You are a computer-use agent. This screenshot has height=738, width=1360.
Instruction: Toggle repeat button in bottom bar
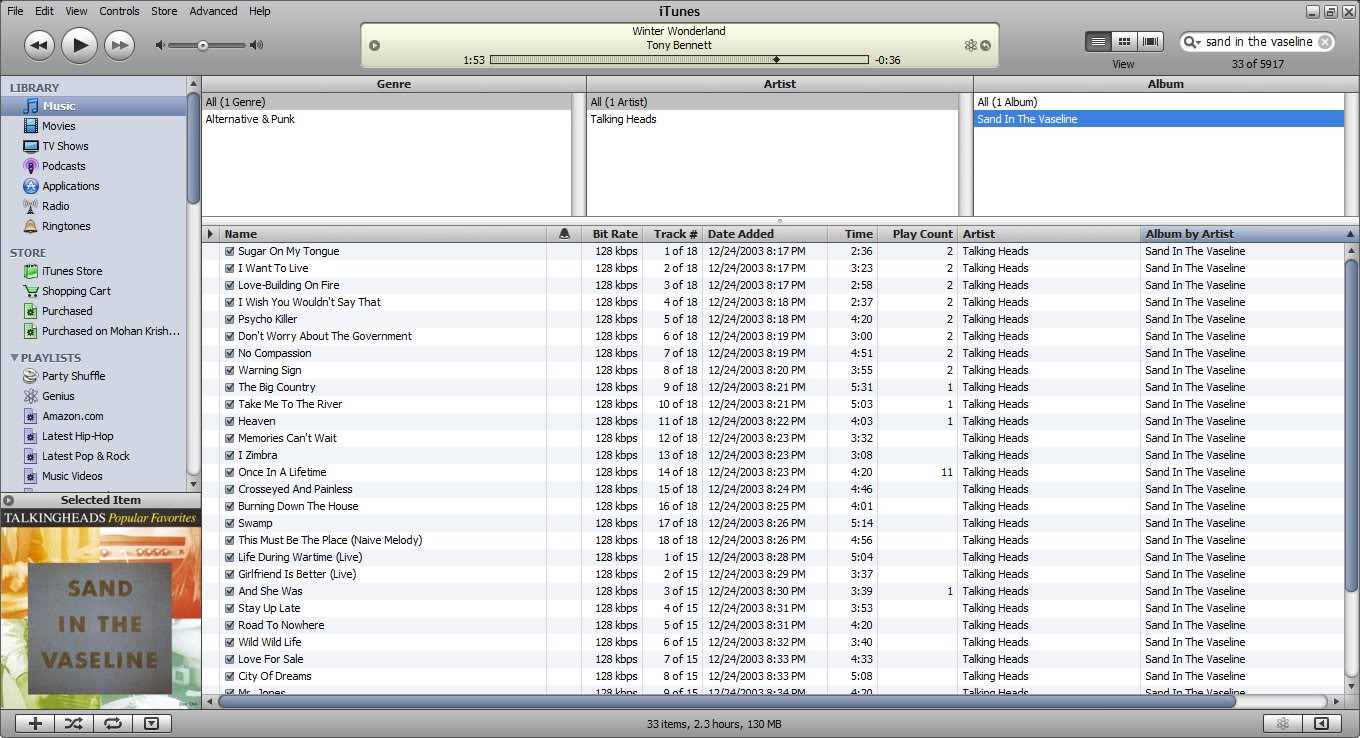(x=112, y=724)
